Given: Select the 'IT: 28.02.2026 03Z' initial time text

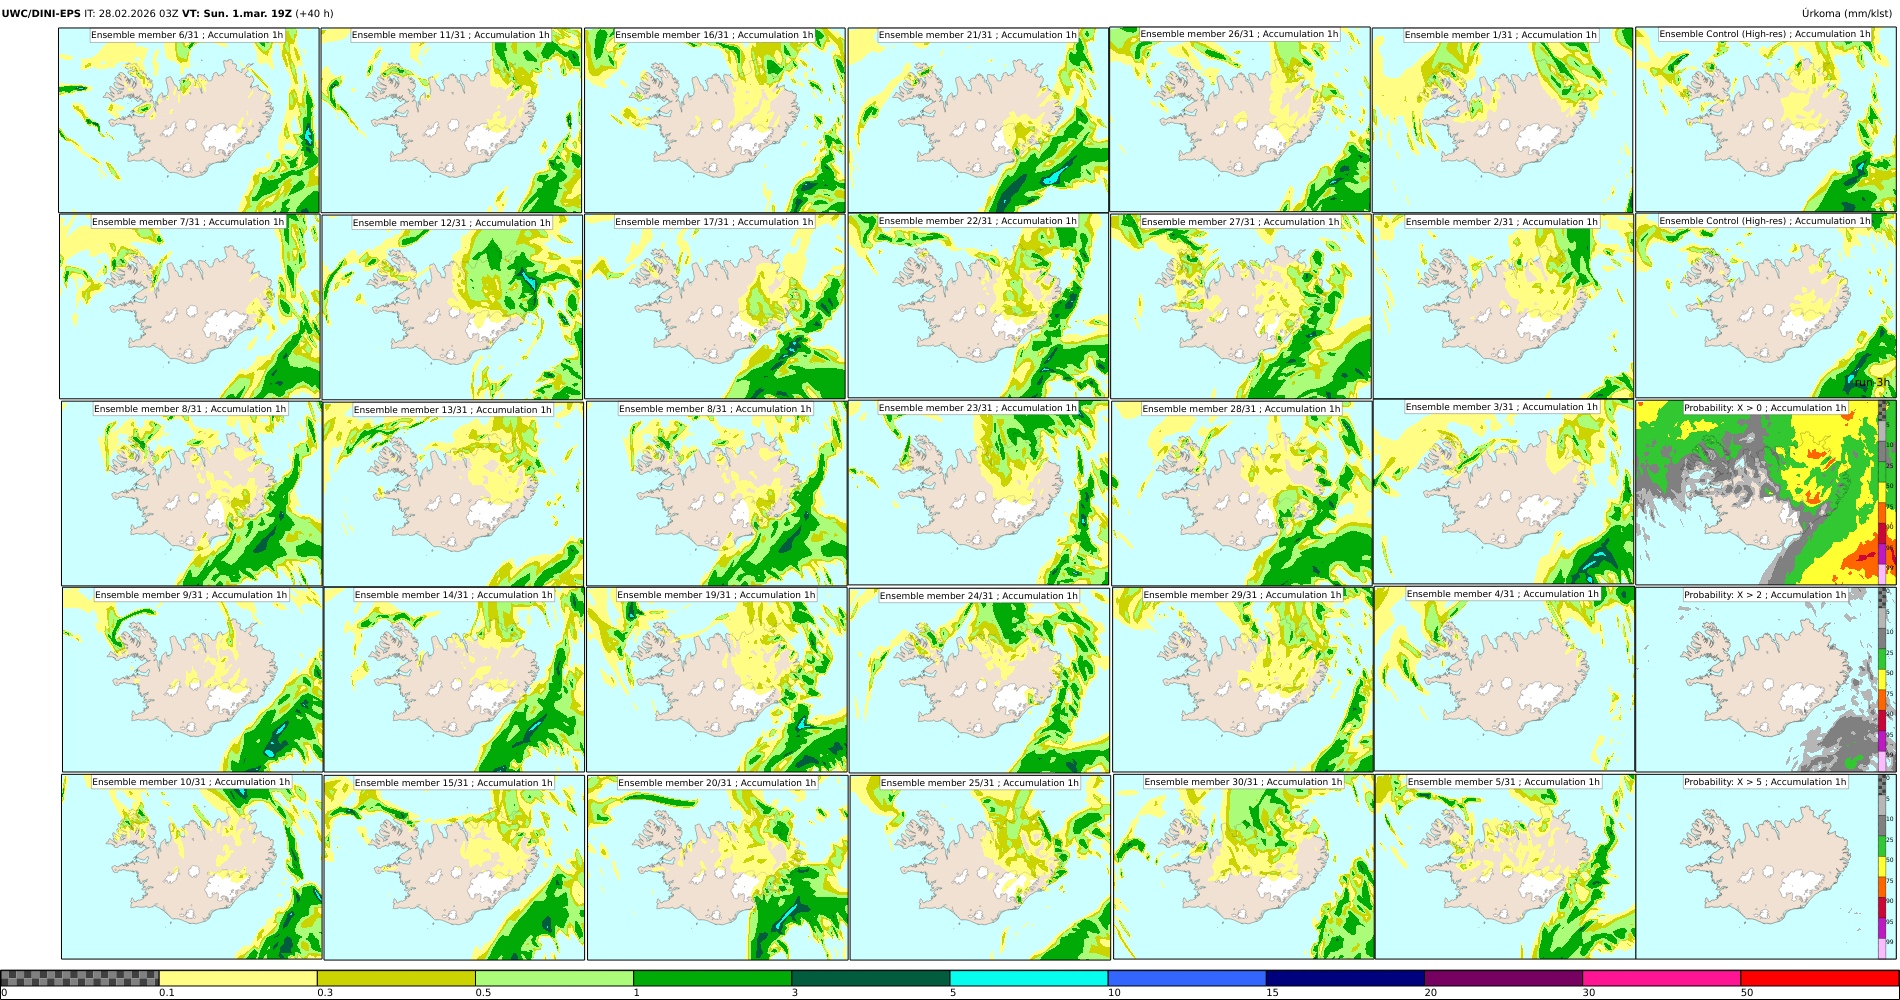Looking at the screenshot, I should (x=131, y=14).
